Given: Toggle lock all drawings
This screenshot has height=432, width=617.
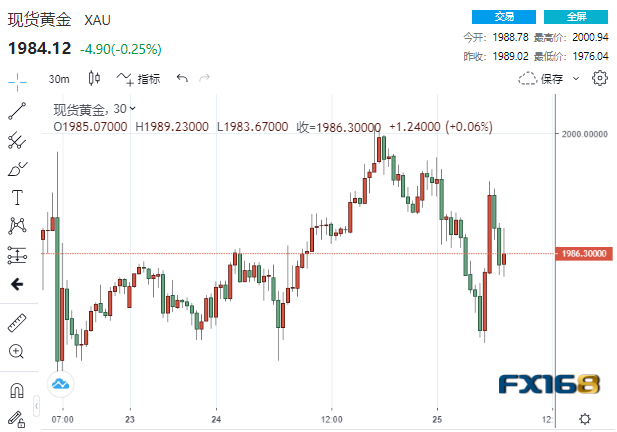Looking at the screenshot, I should pos(17,418).
